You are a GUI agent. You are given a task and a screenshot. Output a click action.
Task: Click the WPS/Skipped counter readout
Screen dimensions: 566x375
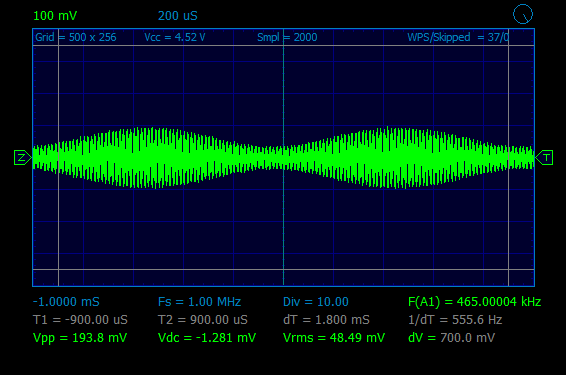(458, 37)
